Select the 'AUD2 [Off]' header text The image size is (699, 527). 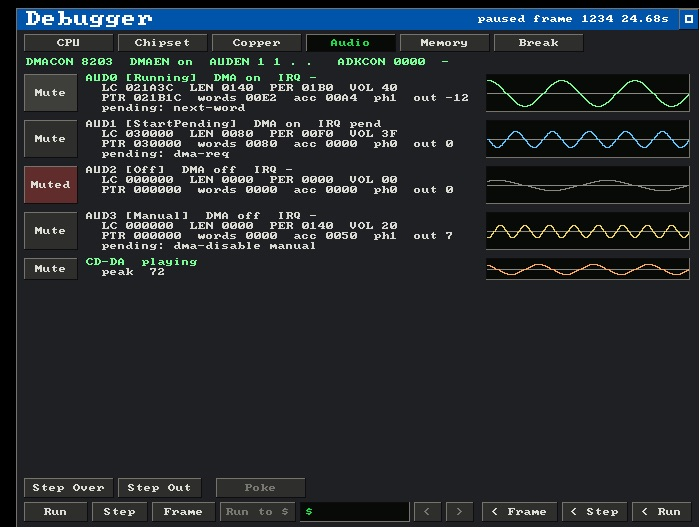tap(125, 169)
